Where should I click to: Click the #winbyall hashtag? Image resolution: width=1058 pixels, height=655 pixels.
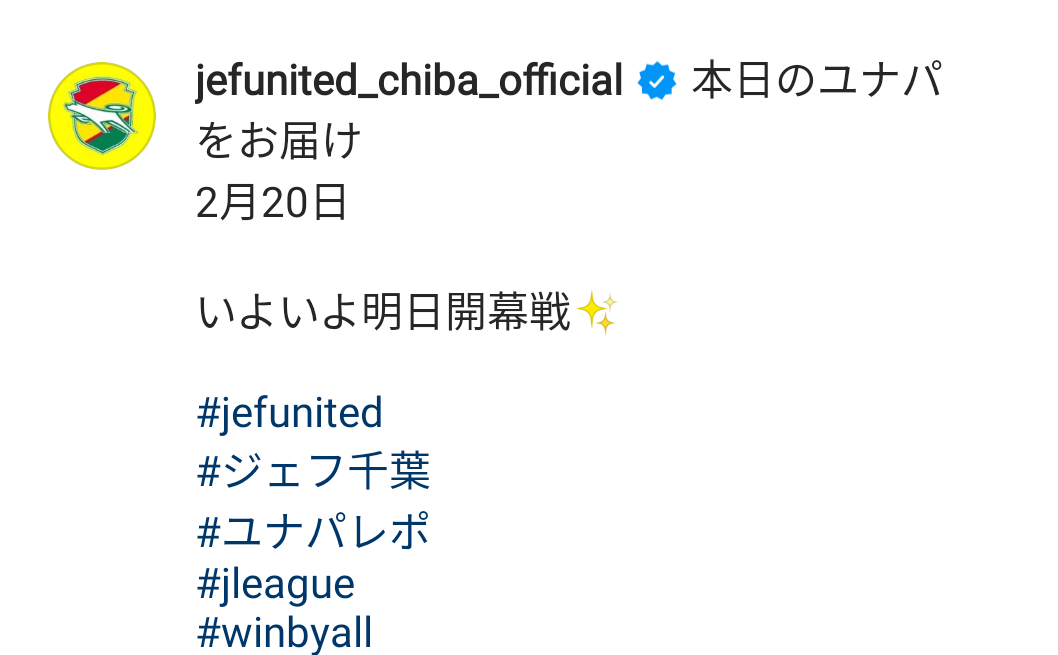click(285, 634)
